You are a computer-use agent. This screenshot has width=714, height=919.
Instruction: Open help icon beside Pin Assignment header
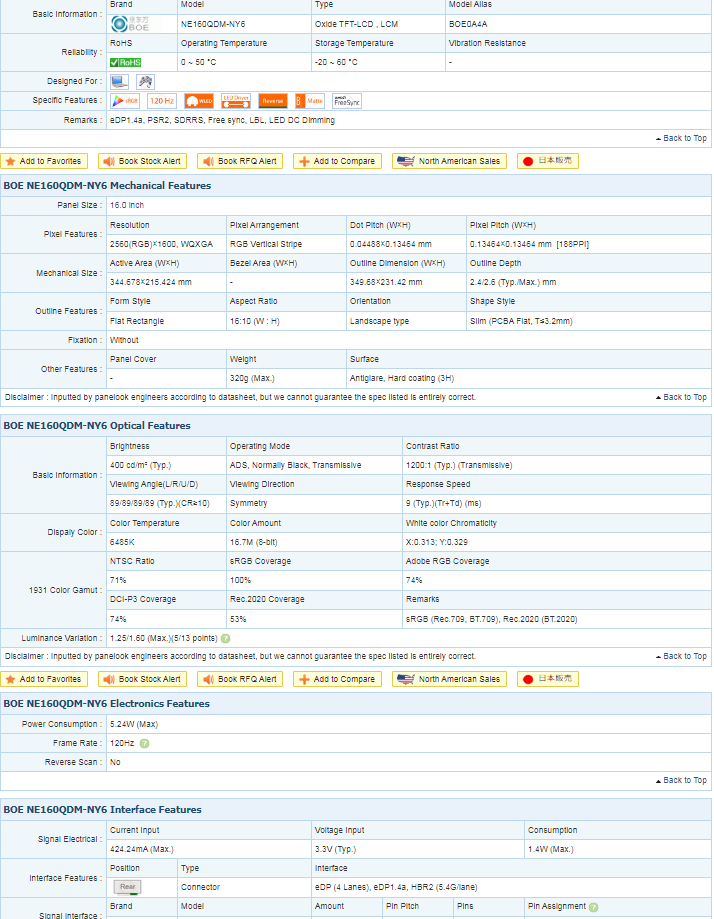coord(593,907)
